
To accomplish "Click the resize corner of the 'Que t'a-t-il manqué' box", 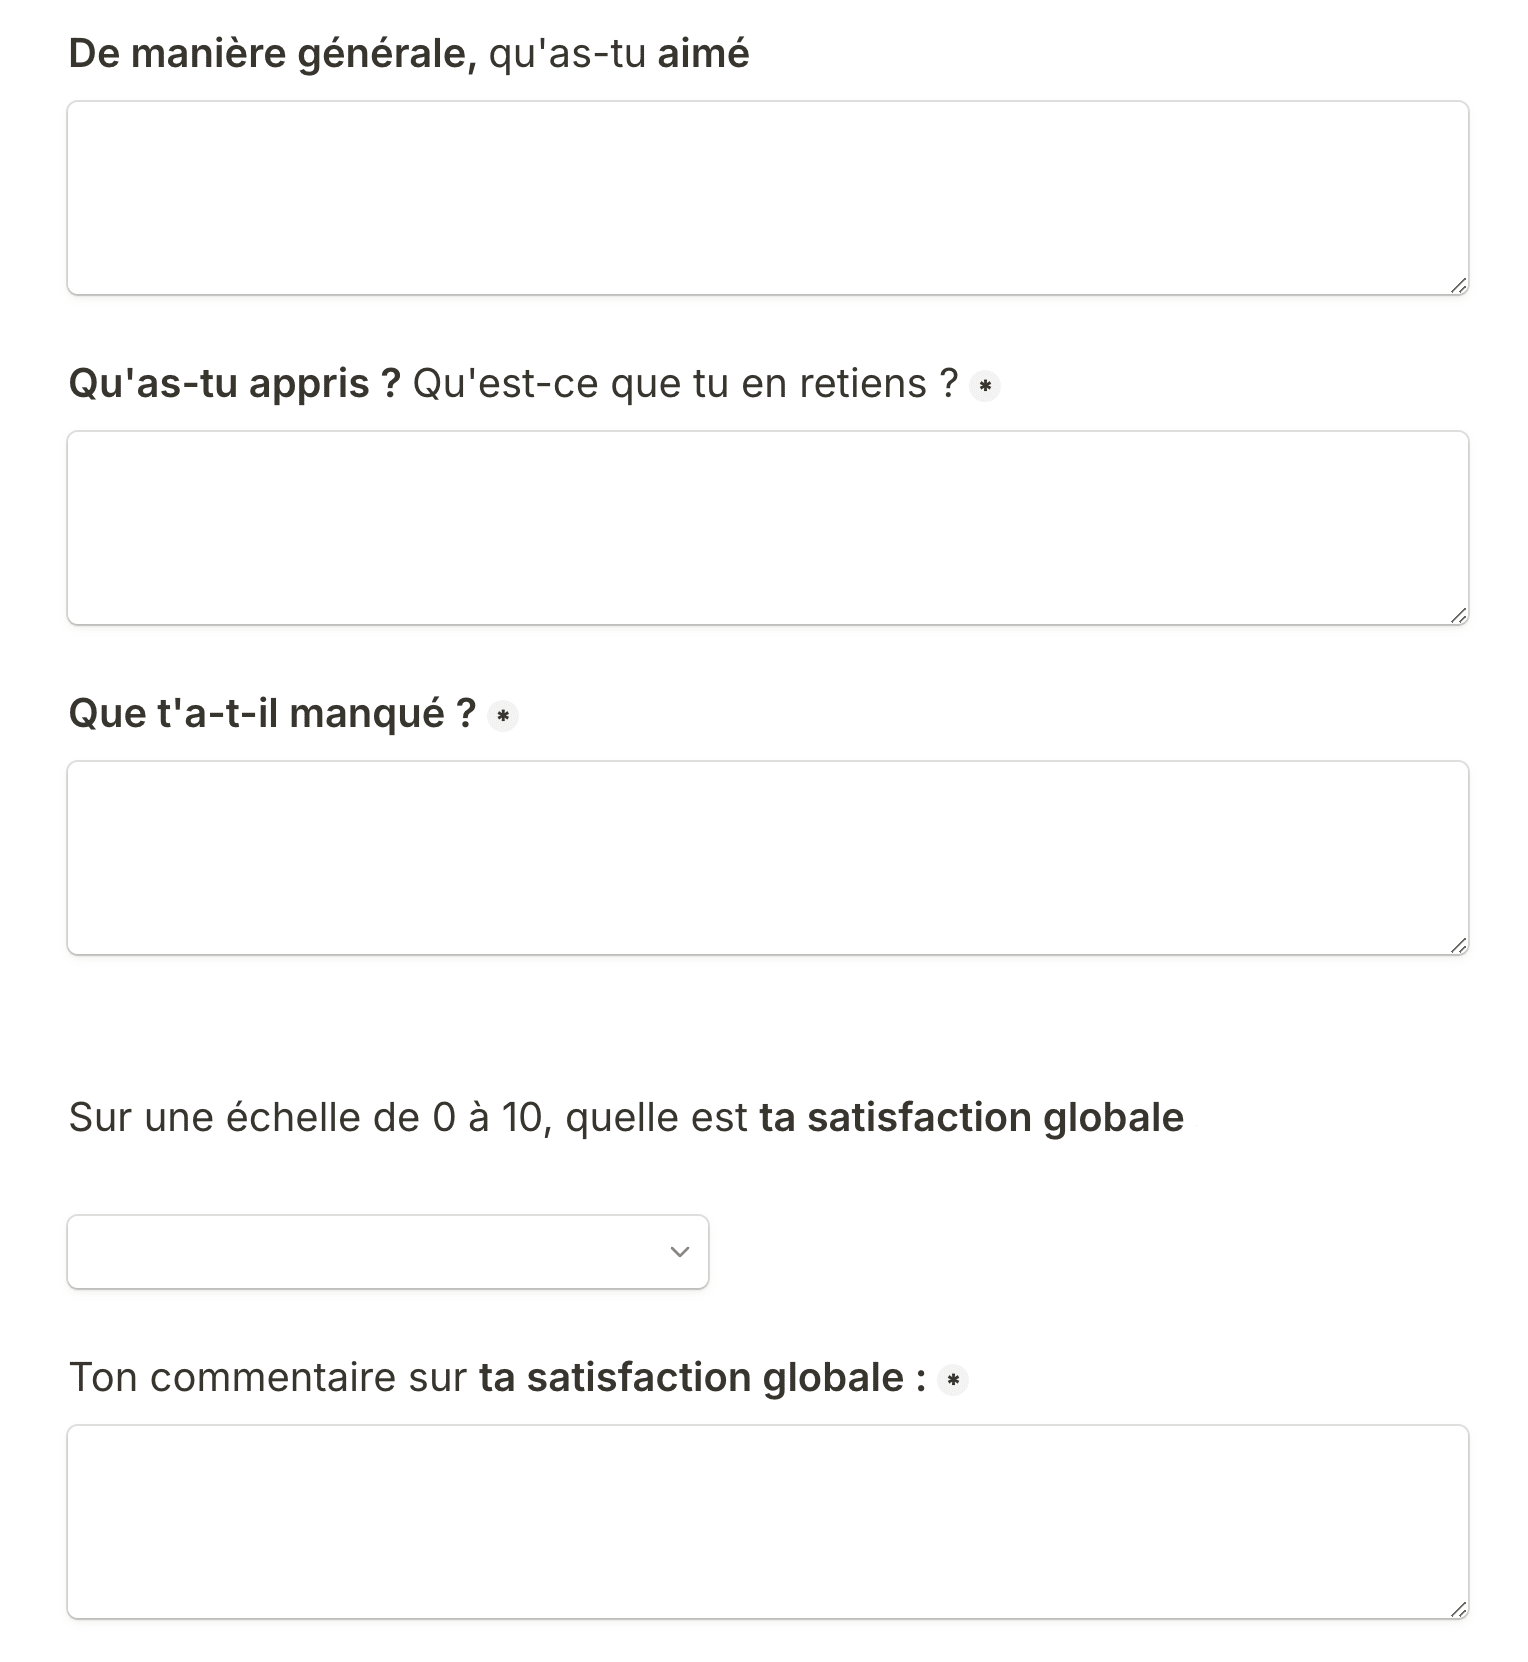I will pyautogui.click(x=1458, y=946).
